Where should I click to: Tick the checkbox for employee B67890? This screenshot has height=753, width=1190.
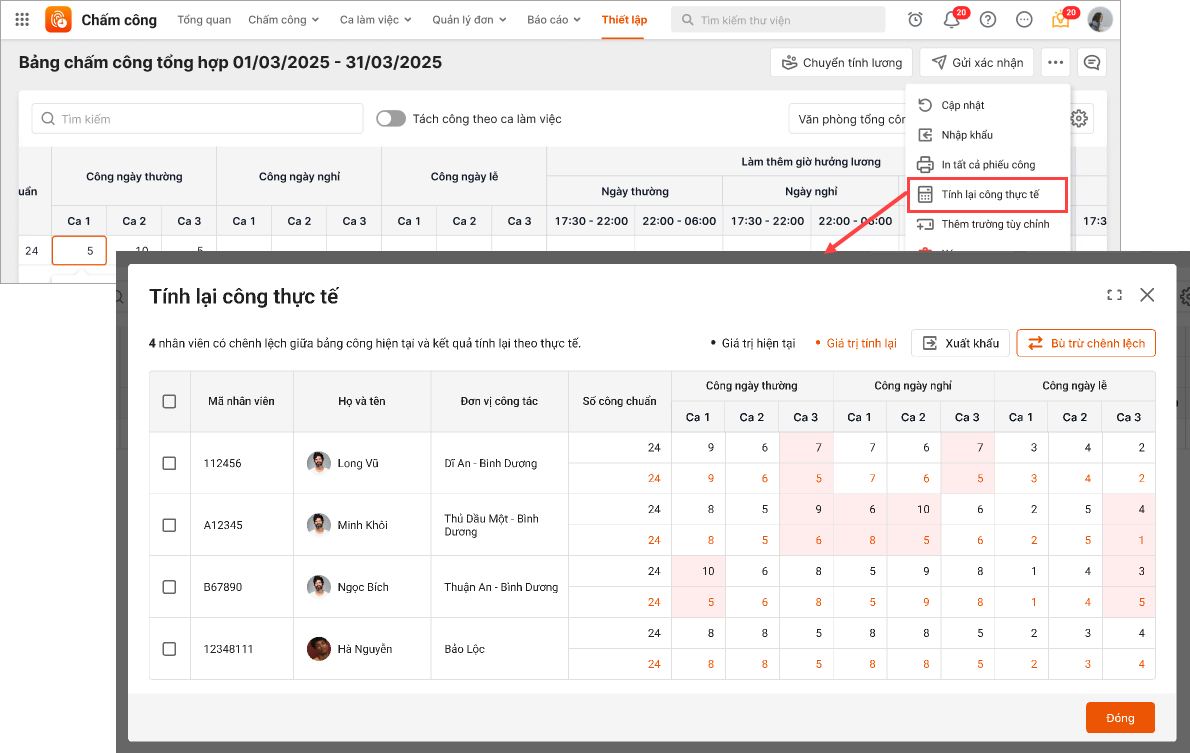[x=169, y=587]
